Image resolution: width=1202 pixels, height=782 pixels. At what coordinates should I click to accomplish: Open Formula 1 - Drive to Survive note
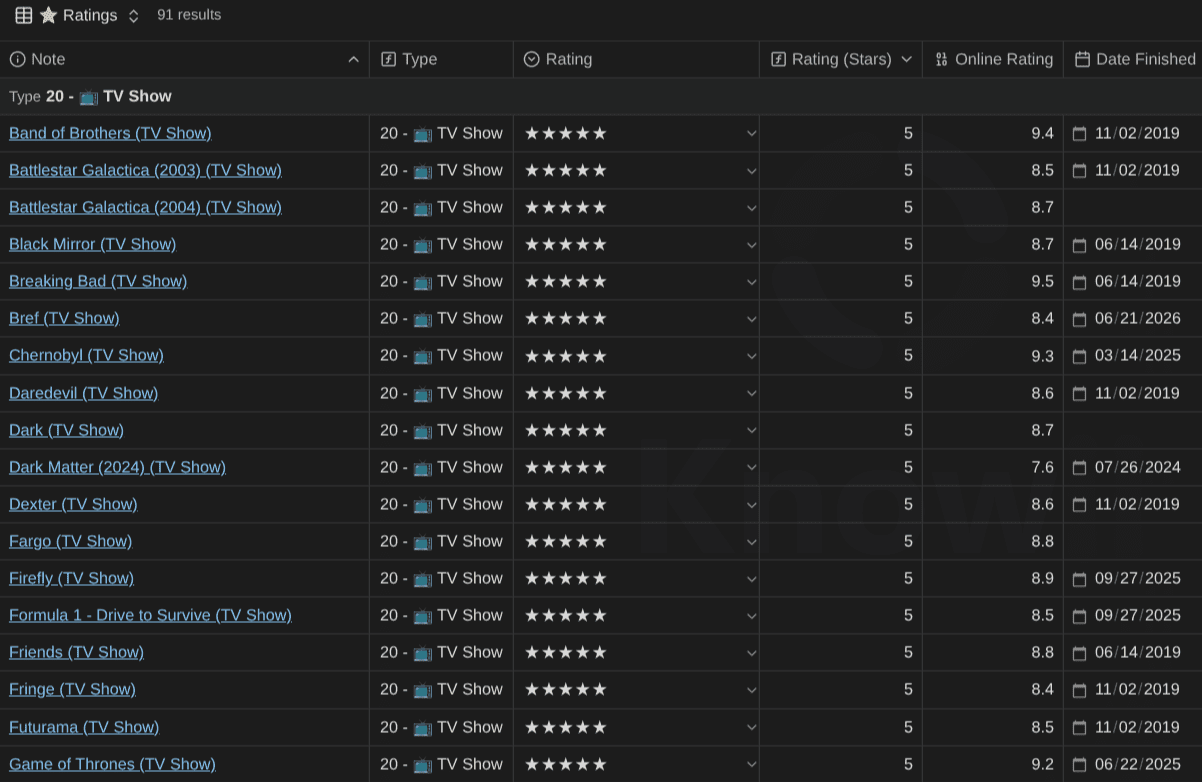click(x=150, y=615)
